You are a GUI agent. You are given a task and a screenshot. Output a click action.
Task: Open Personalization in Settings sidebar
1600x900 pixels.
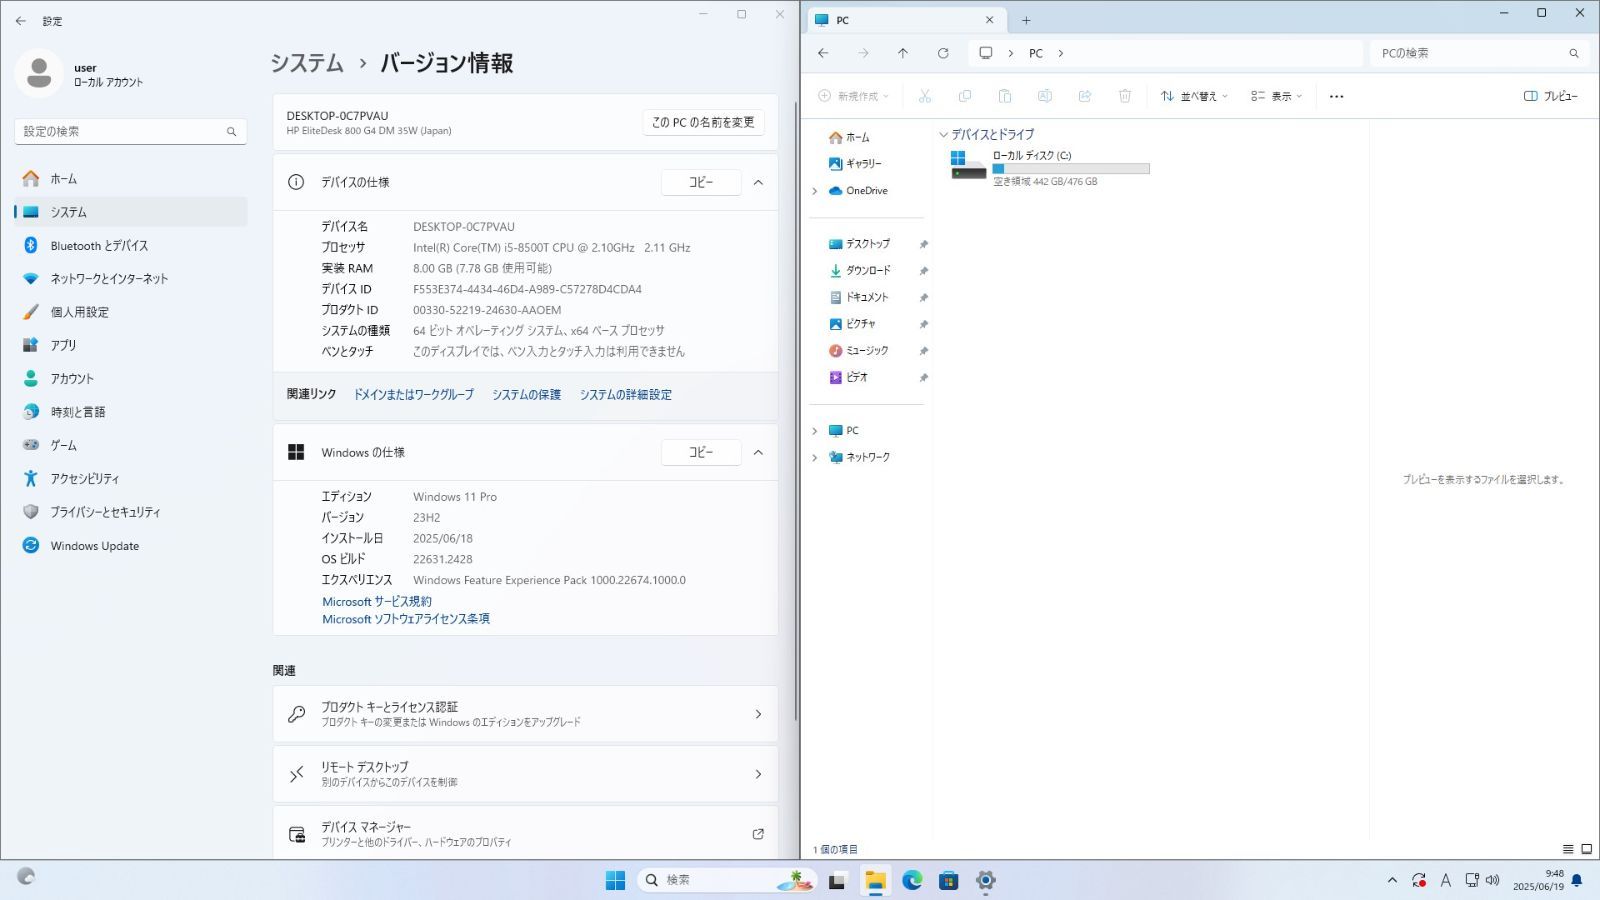point(130,312)
